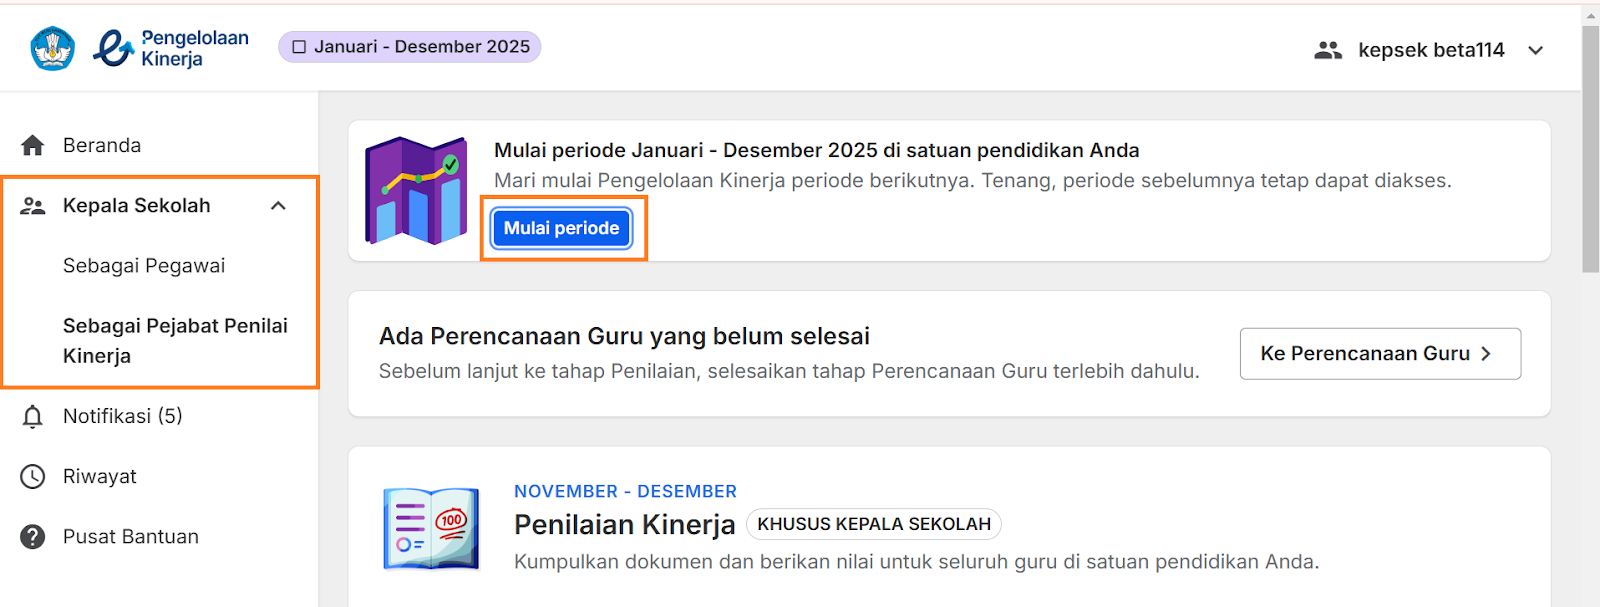The image size is (1600, 607).
Task: Click the Penilaian Kinerja book illustration
Action: (431, 528)
